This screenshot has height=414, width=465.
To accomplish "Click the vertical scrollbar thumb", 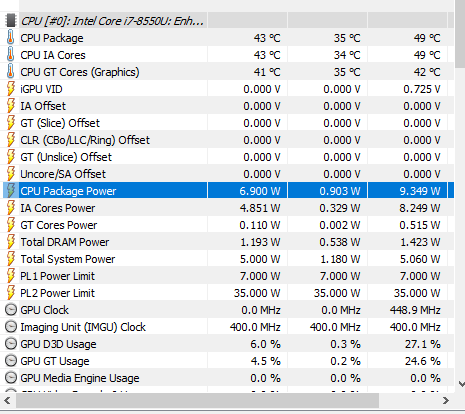I will pyautogui.click(x=461, y=34).
